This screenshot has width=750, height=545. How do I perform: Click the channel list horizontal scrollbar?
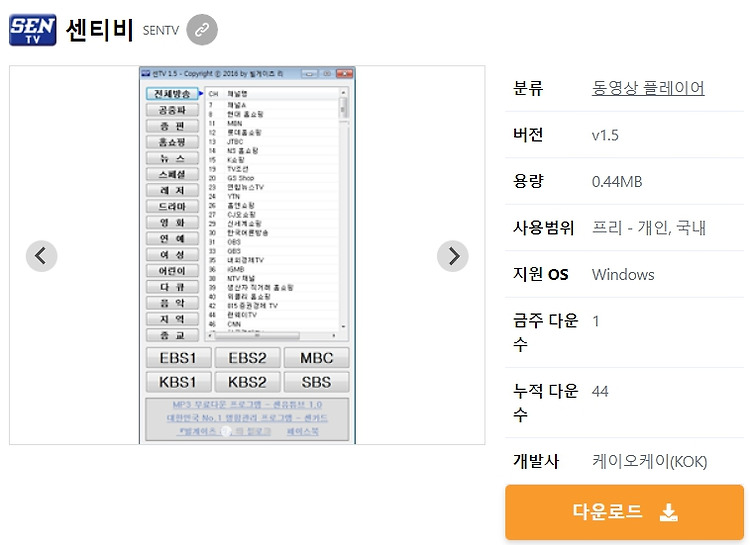273,335
